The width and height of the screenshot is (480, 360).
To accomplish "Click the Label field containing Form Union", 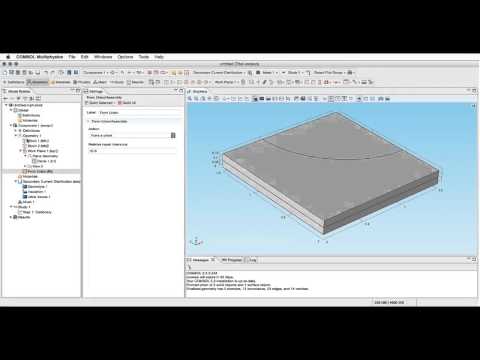I will (140, 113).
